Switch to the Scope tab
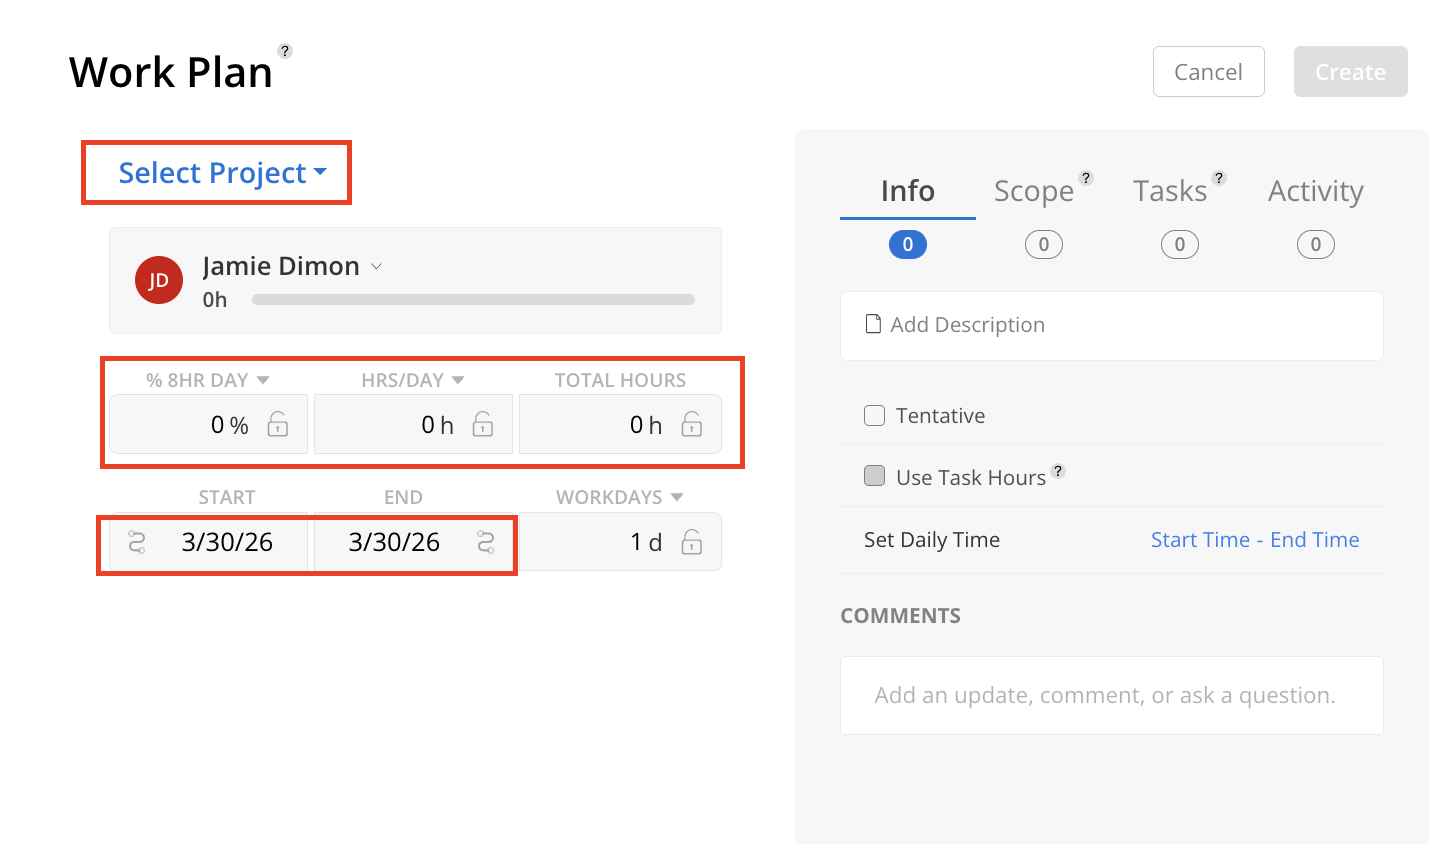This screenshot has height=844, width=1456. [x=1034, y=191]
